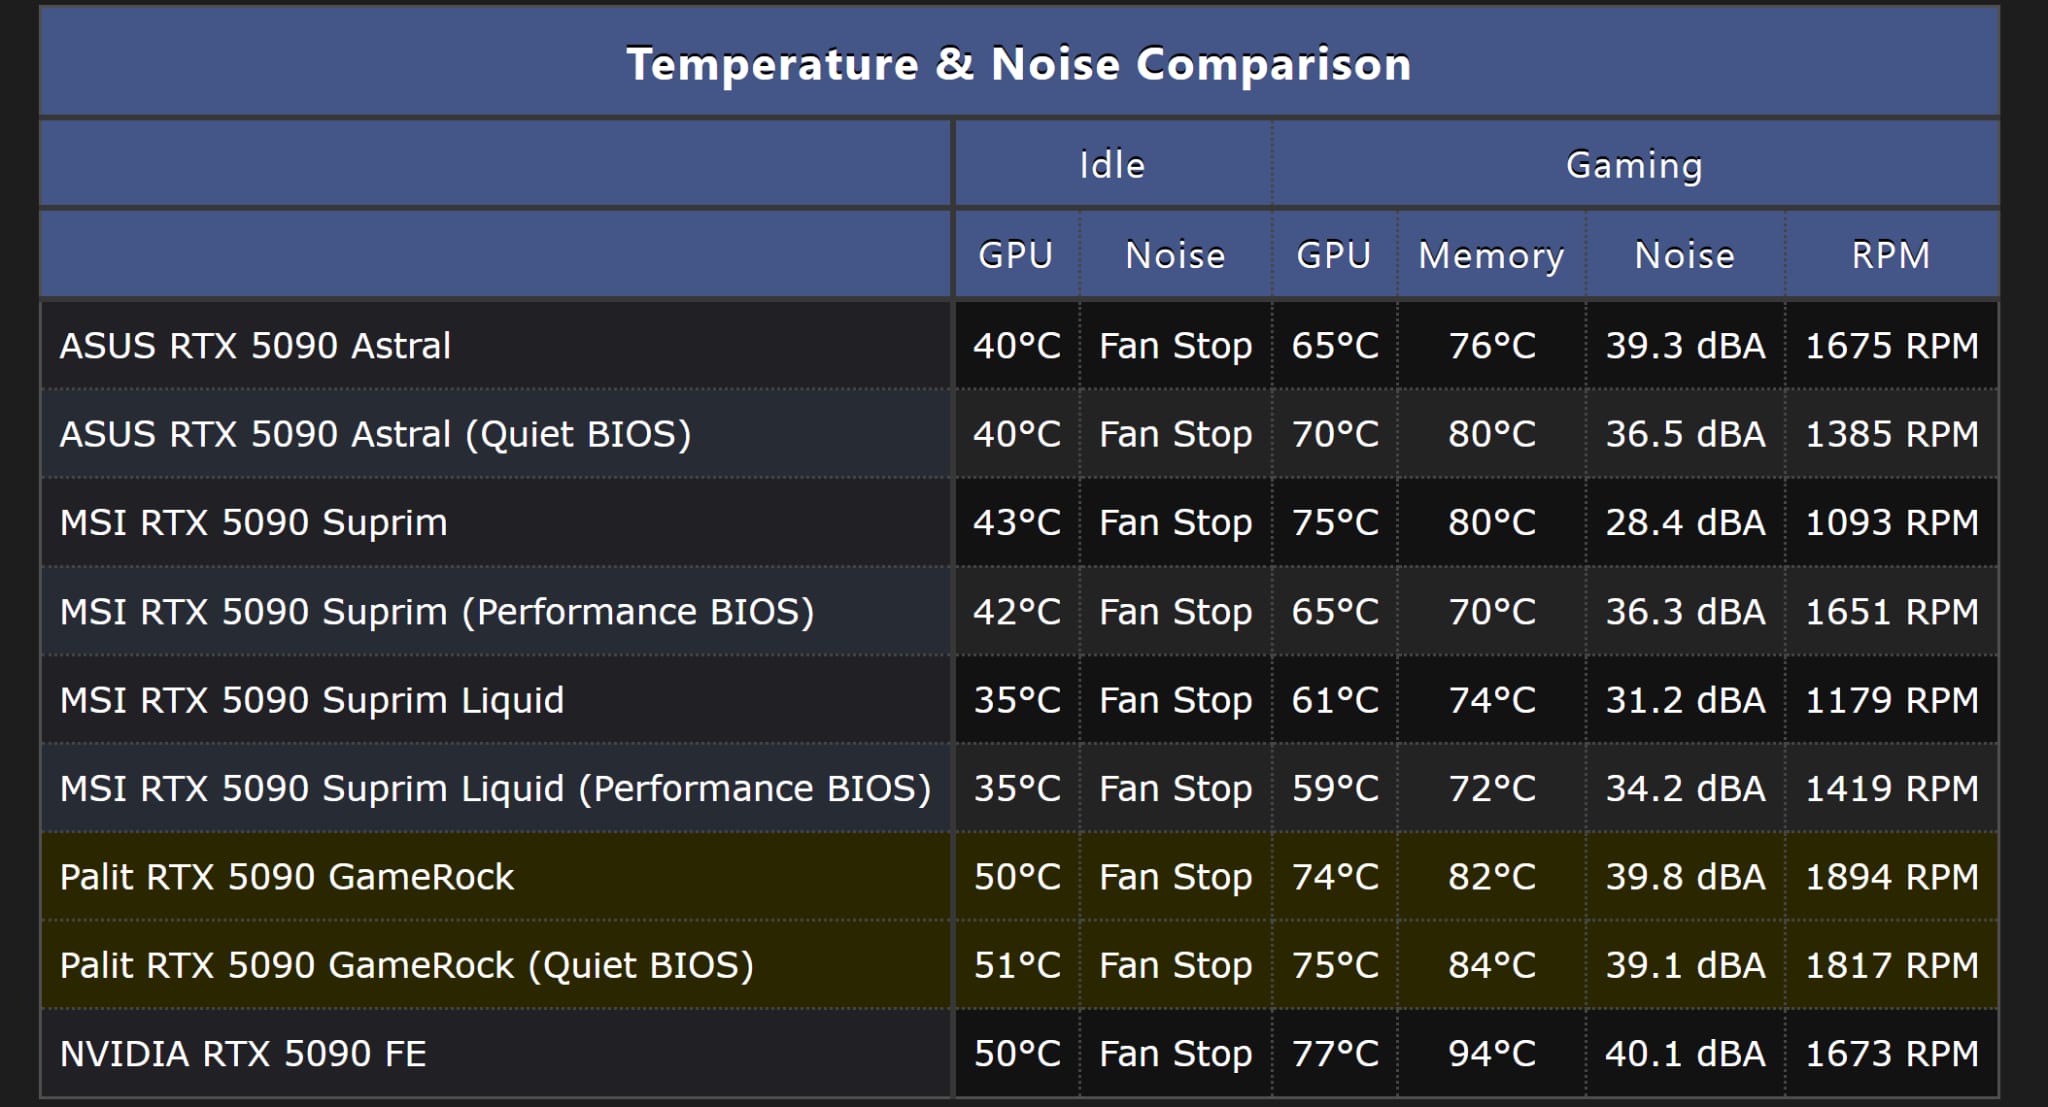
Task: Select MSI RTX 5090 Suprim Liquid row label
Action: 312,700
